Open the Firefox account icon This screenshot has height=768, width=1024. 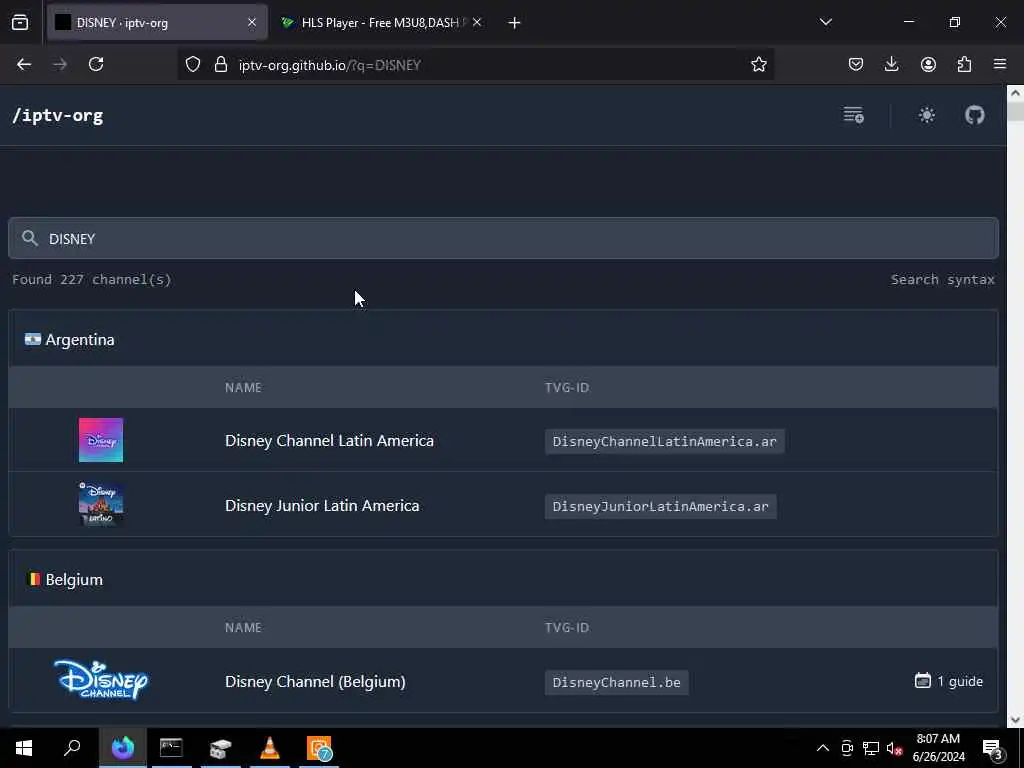coord(928,64)
